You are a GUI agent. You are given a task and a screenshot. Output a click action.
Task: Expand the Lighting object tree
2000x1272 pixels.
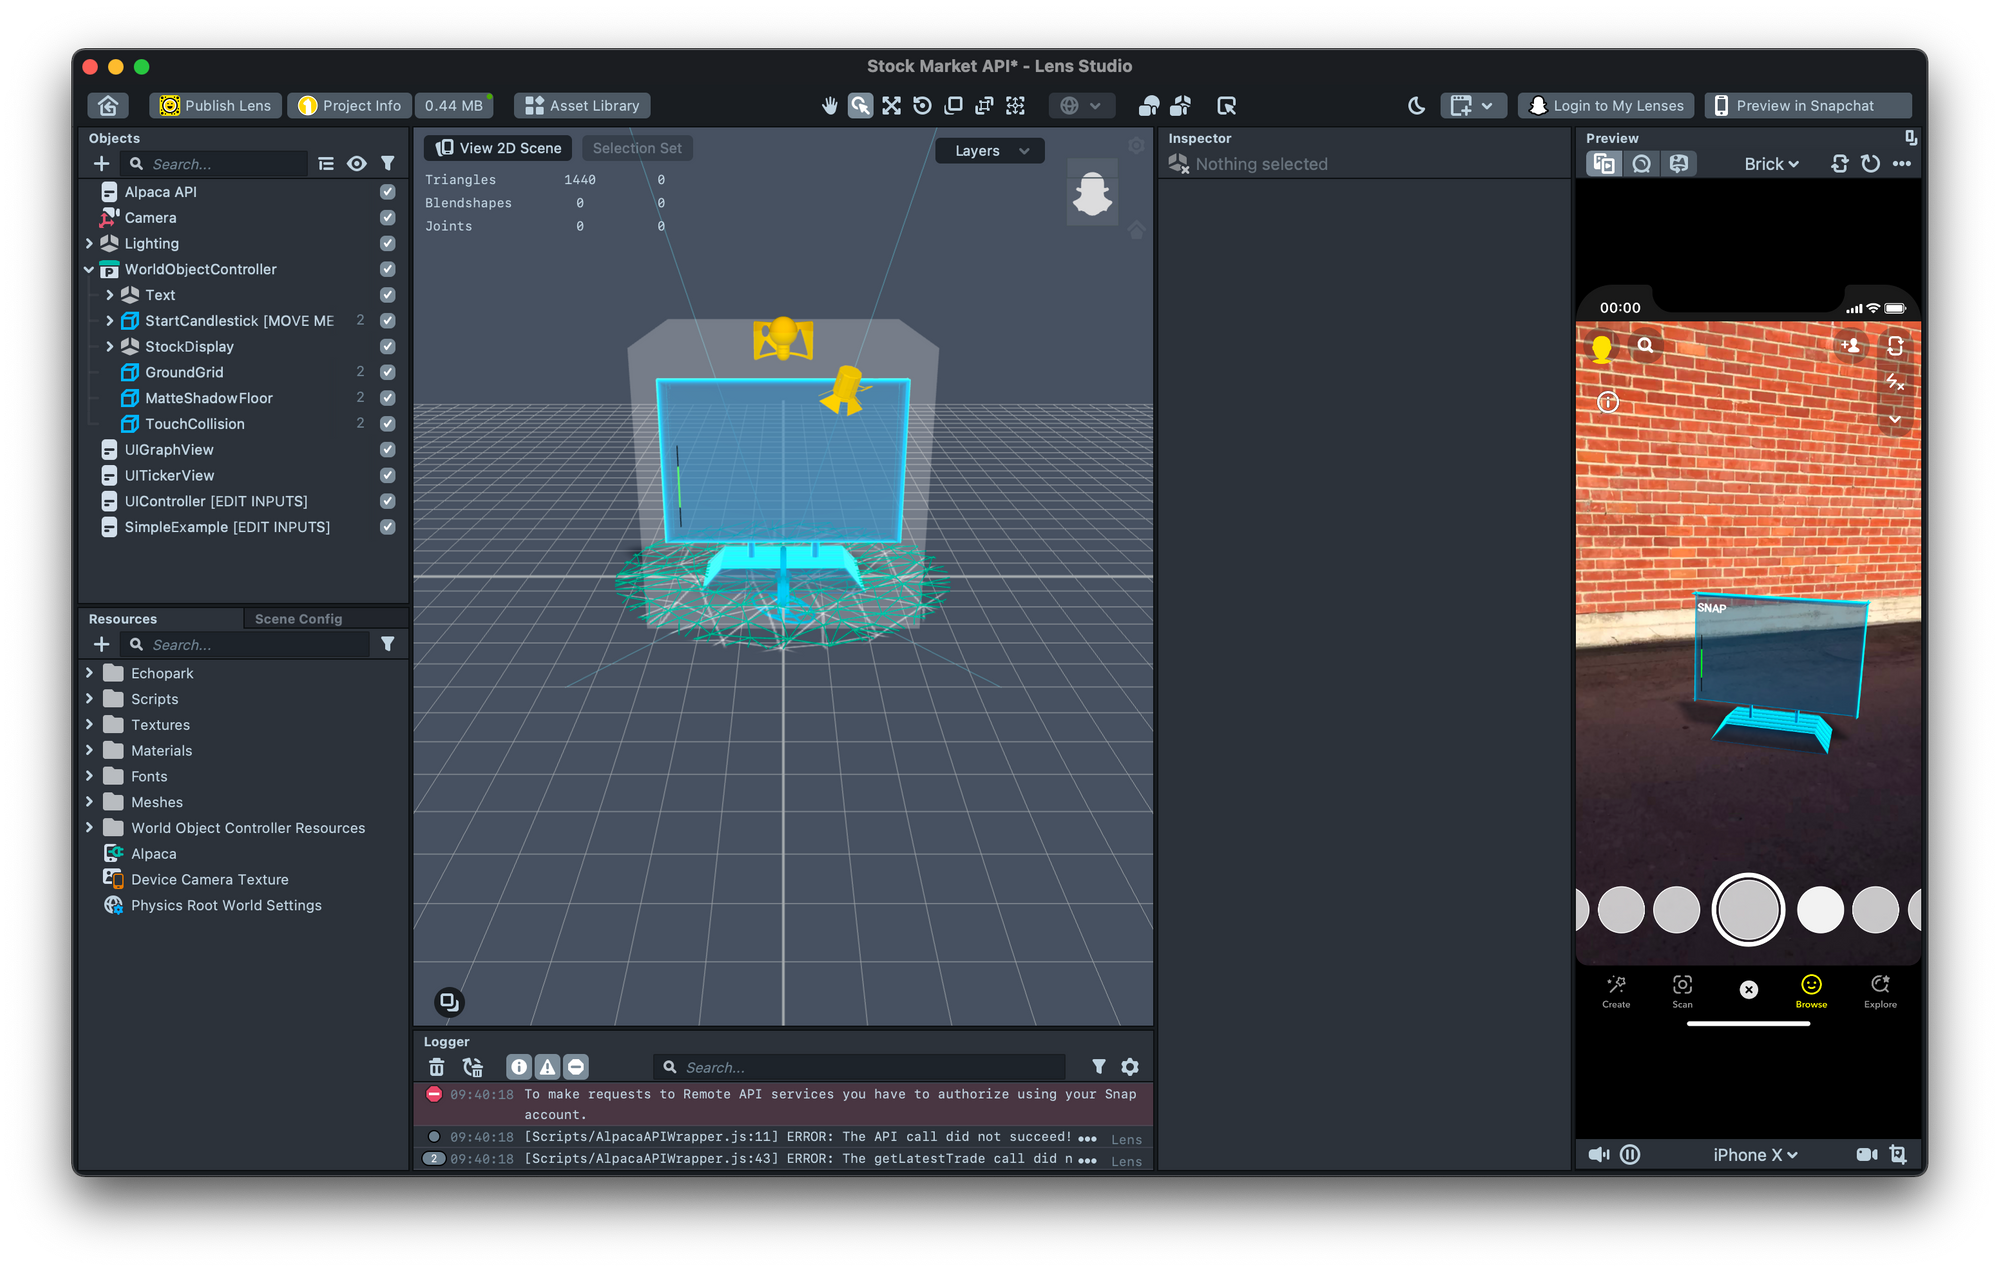coord(89,243)
